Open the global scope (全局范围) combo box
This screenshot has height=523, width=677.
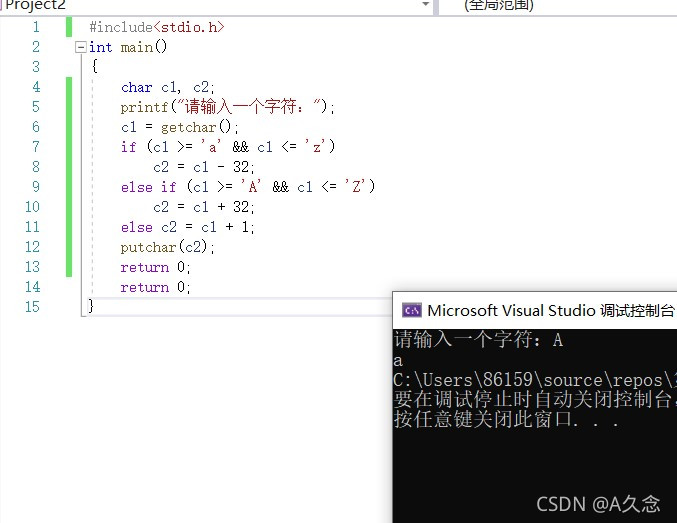point(558,5)
